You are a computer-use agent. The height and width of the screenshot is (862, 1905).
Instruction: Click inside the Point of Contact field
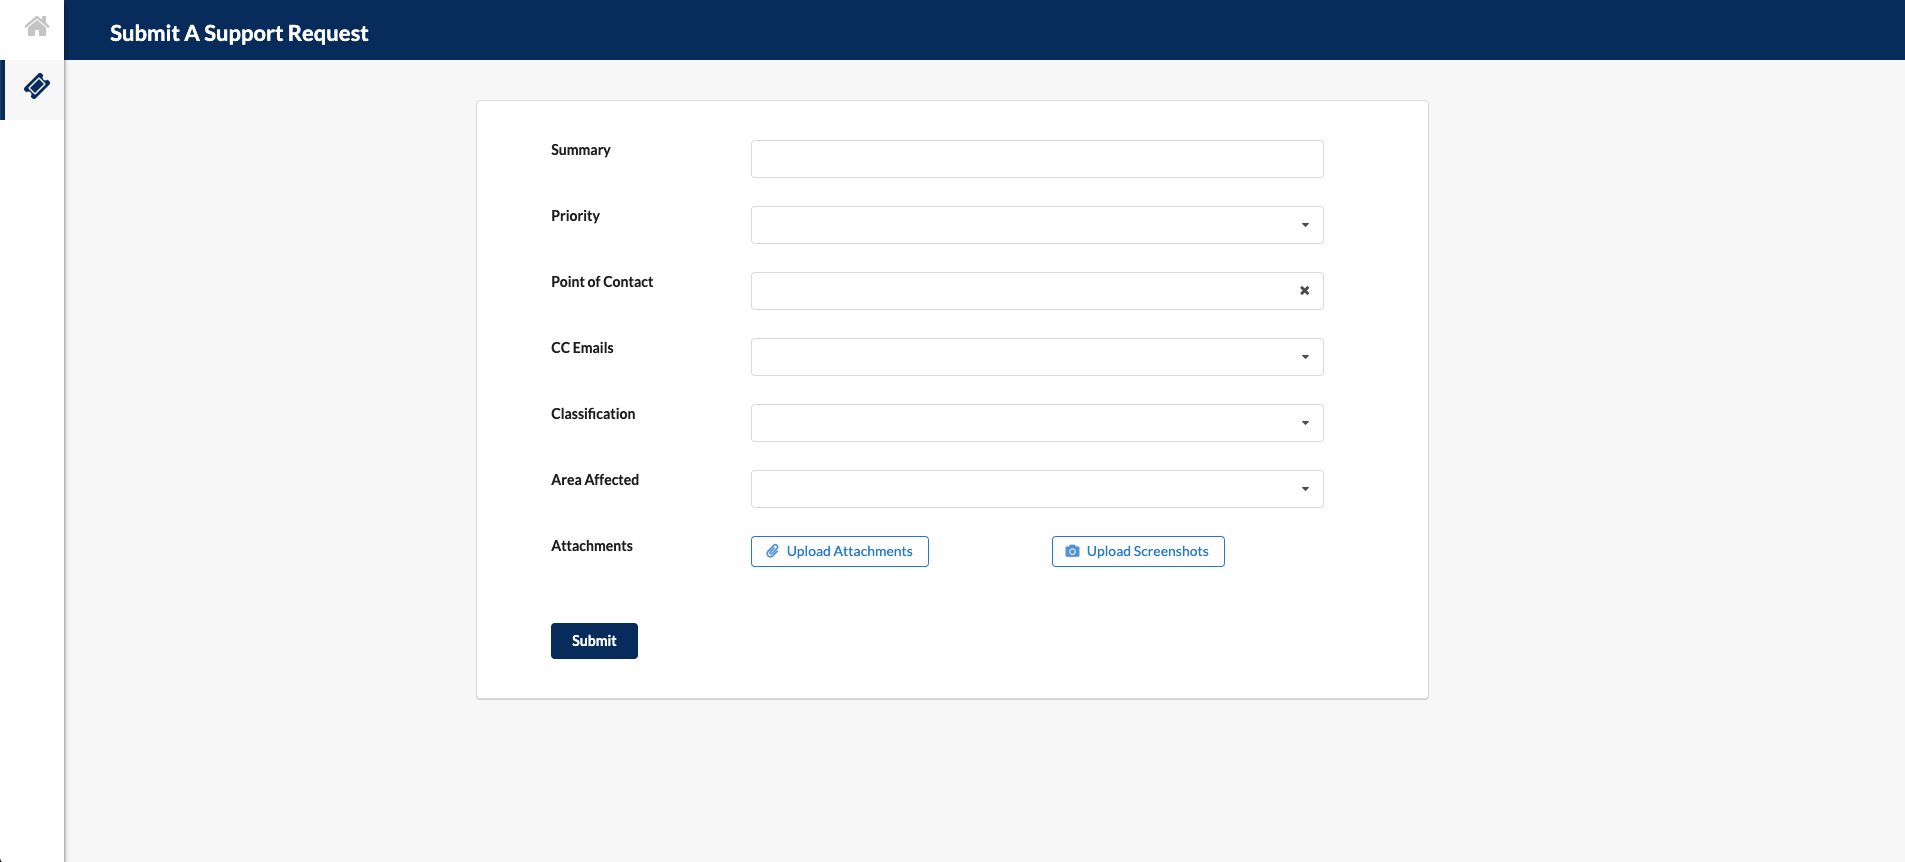(1020, 291)
